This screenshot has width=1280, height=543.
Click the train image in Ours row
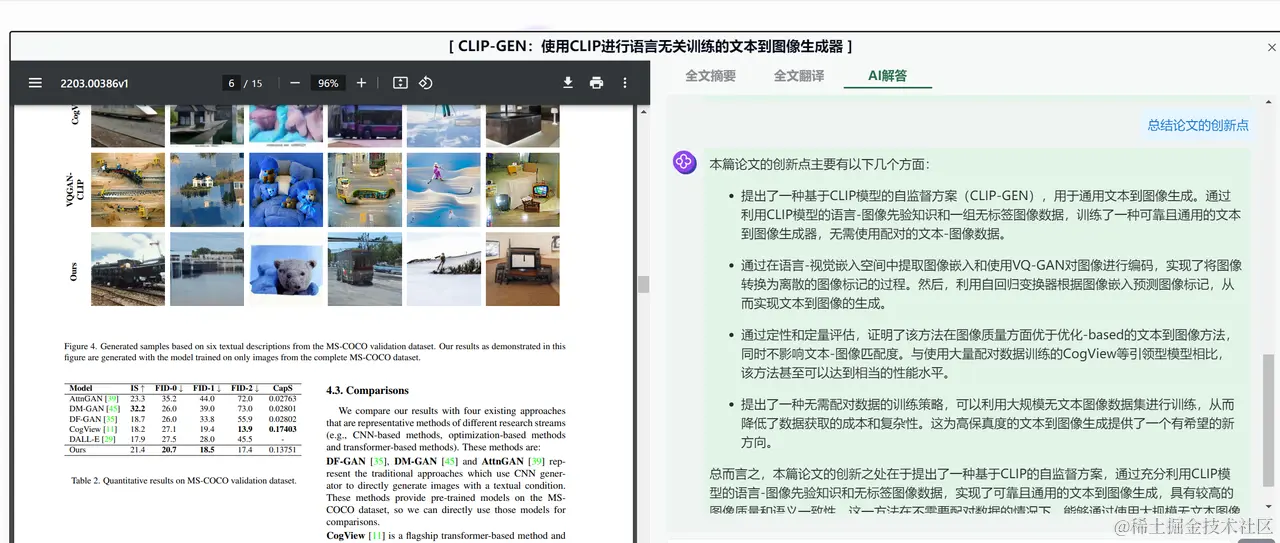128,269
